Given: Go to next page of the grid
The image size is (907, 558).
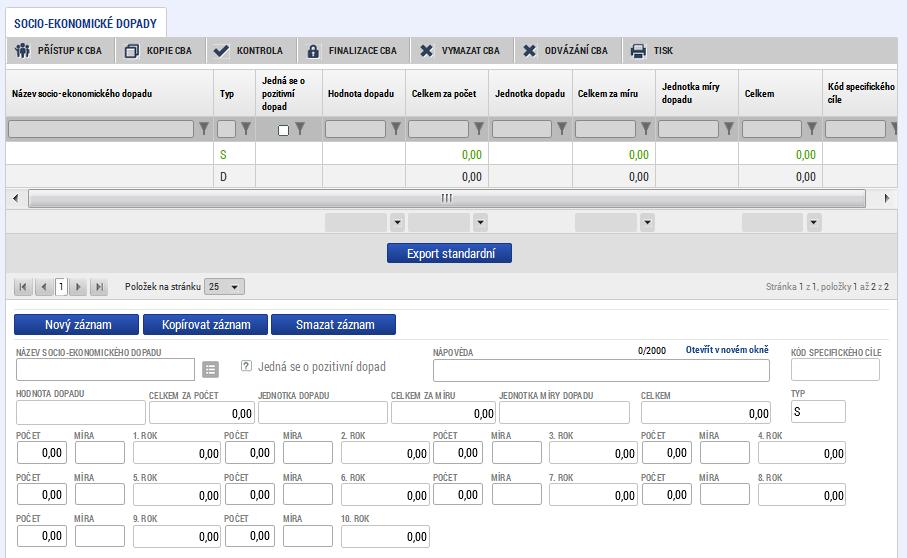Looking at the screenshot, I should tap(78, 287).
